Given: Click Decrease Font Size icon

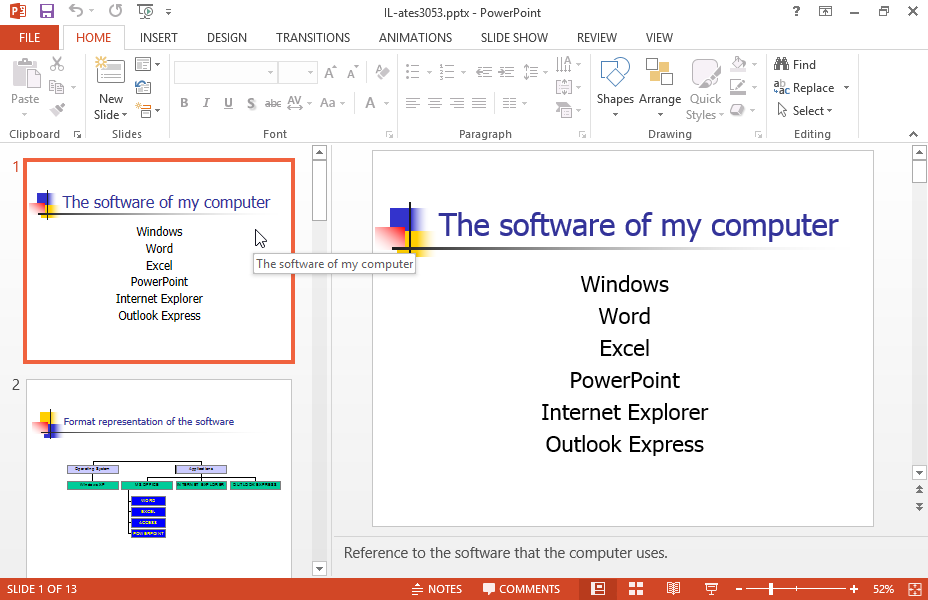Looking at the screenshot, I should [x=353, y=72].
